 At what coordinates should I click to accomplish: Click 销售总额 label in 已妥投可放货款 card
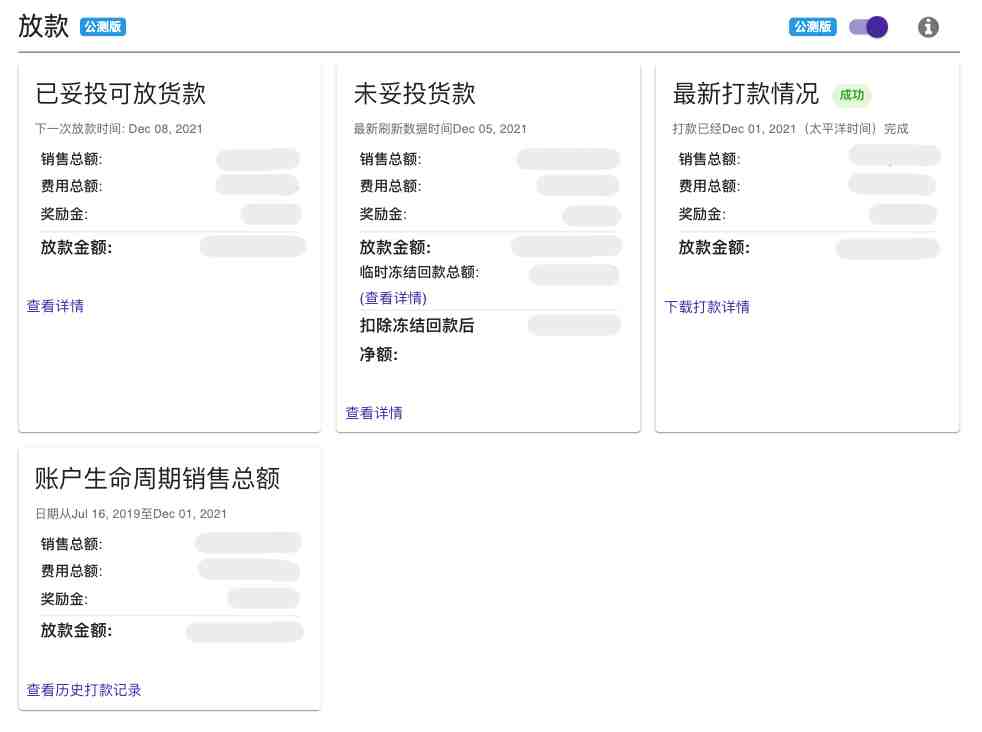click(71, 159)
